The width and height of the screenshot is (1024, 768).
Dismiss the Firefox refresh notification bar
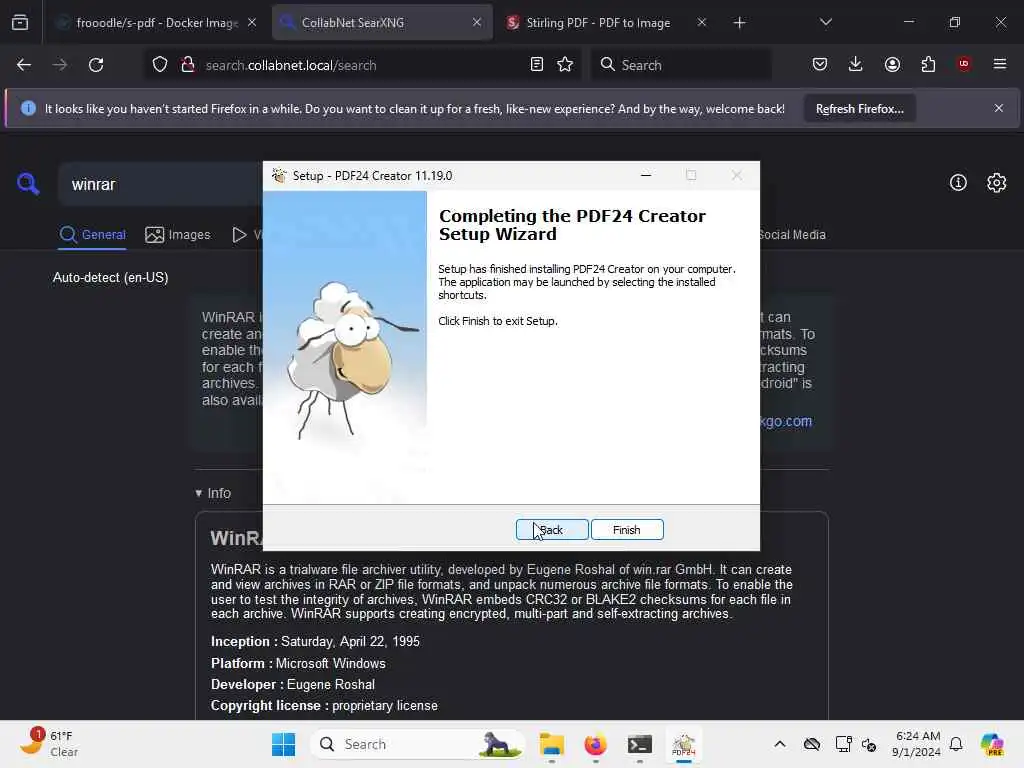point(999,108)
